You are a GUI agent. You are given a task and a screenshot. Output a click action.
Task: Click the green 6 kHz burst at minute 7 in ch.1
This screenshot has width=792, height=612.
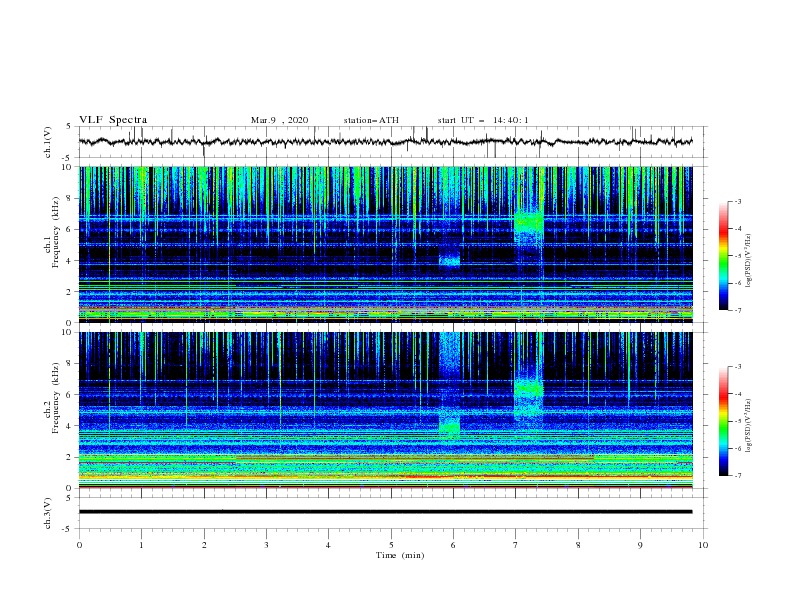529,224
